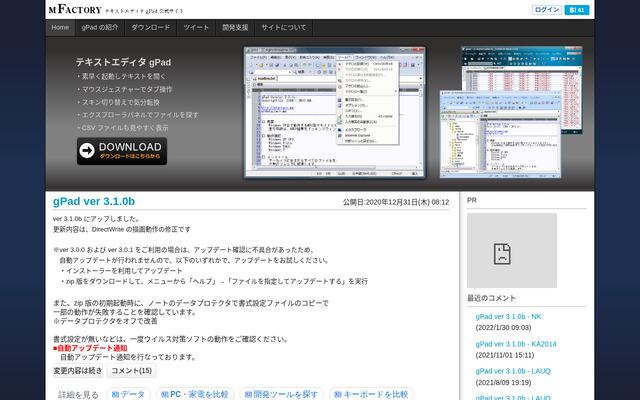
Task: Click the (2021/11/01 15:11) comment date
Action: click(x=505, y=355)
